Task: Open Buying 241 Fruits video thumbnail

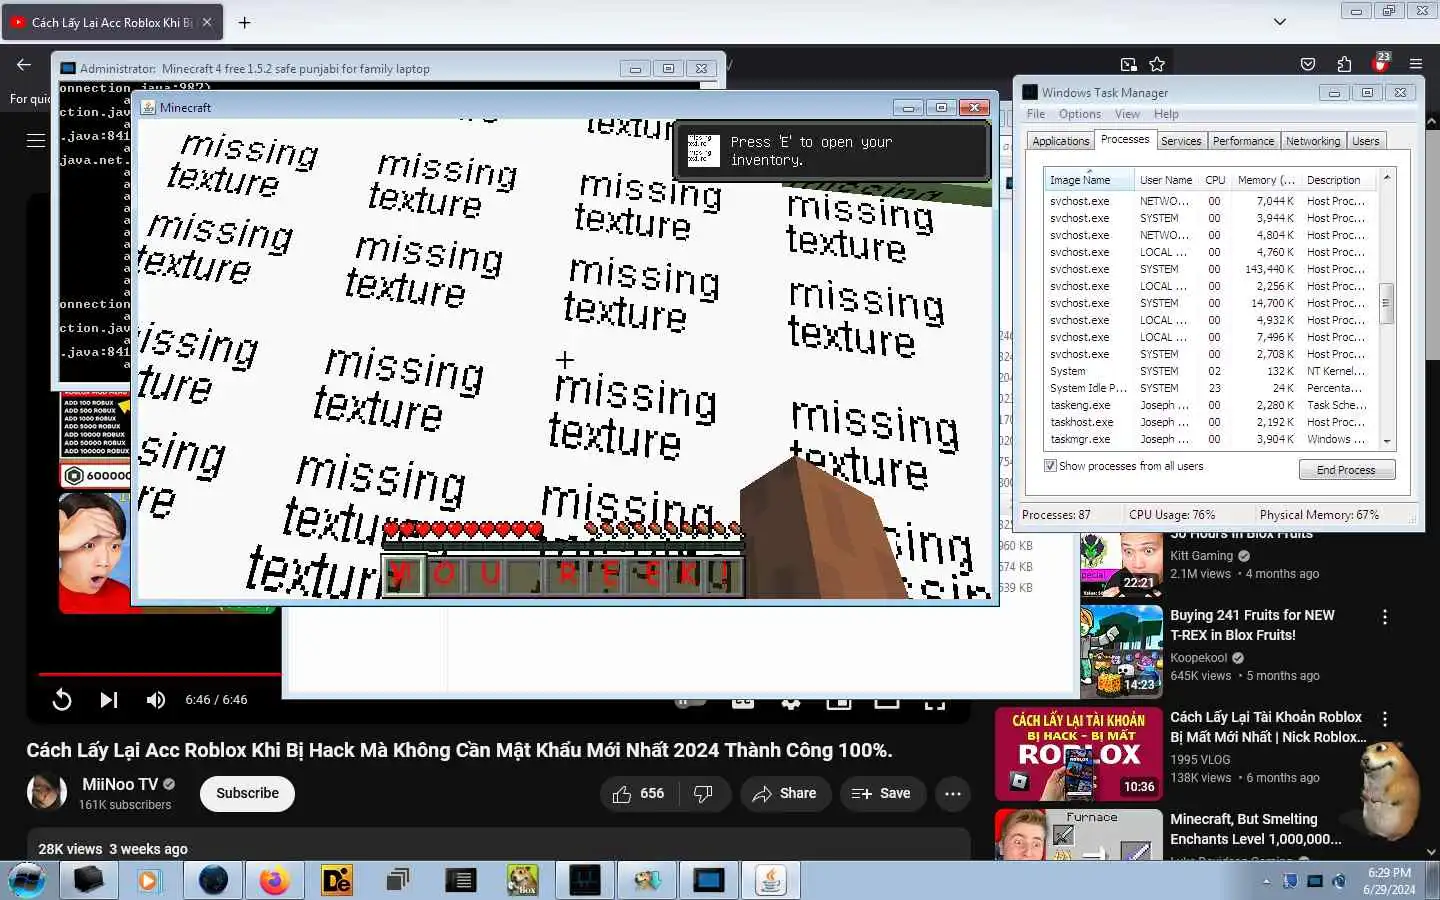Action: point(1121,651)
